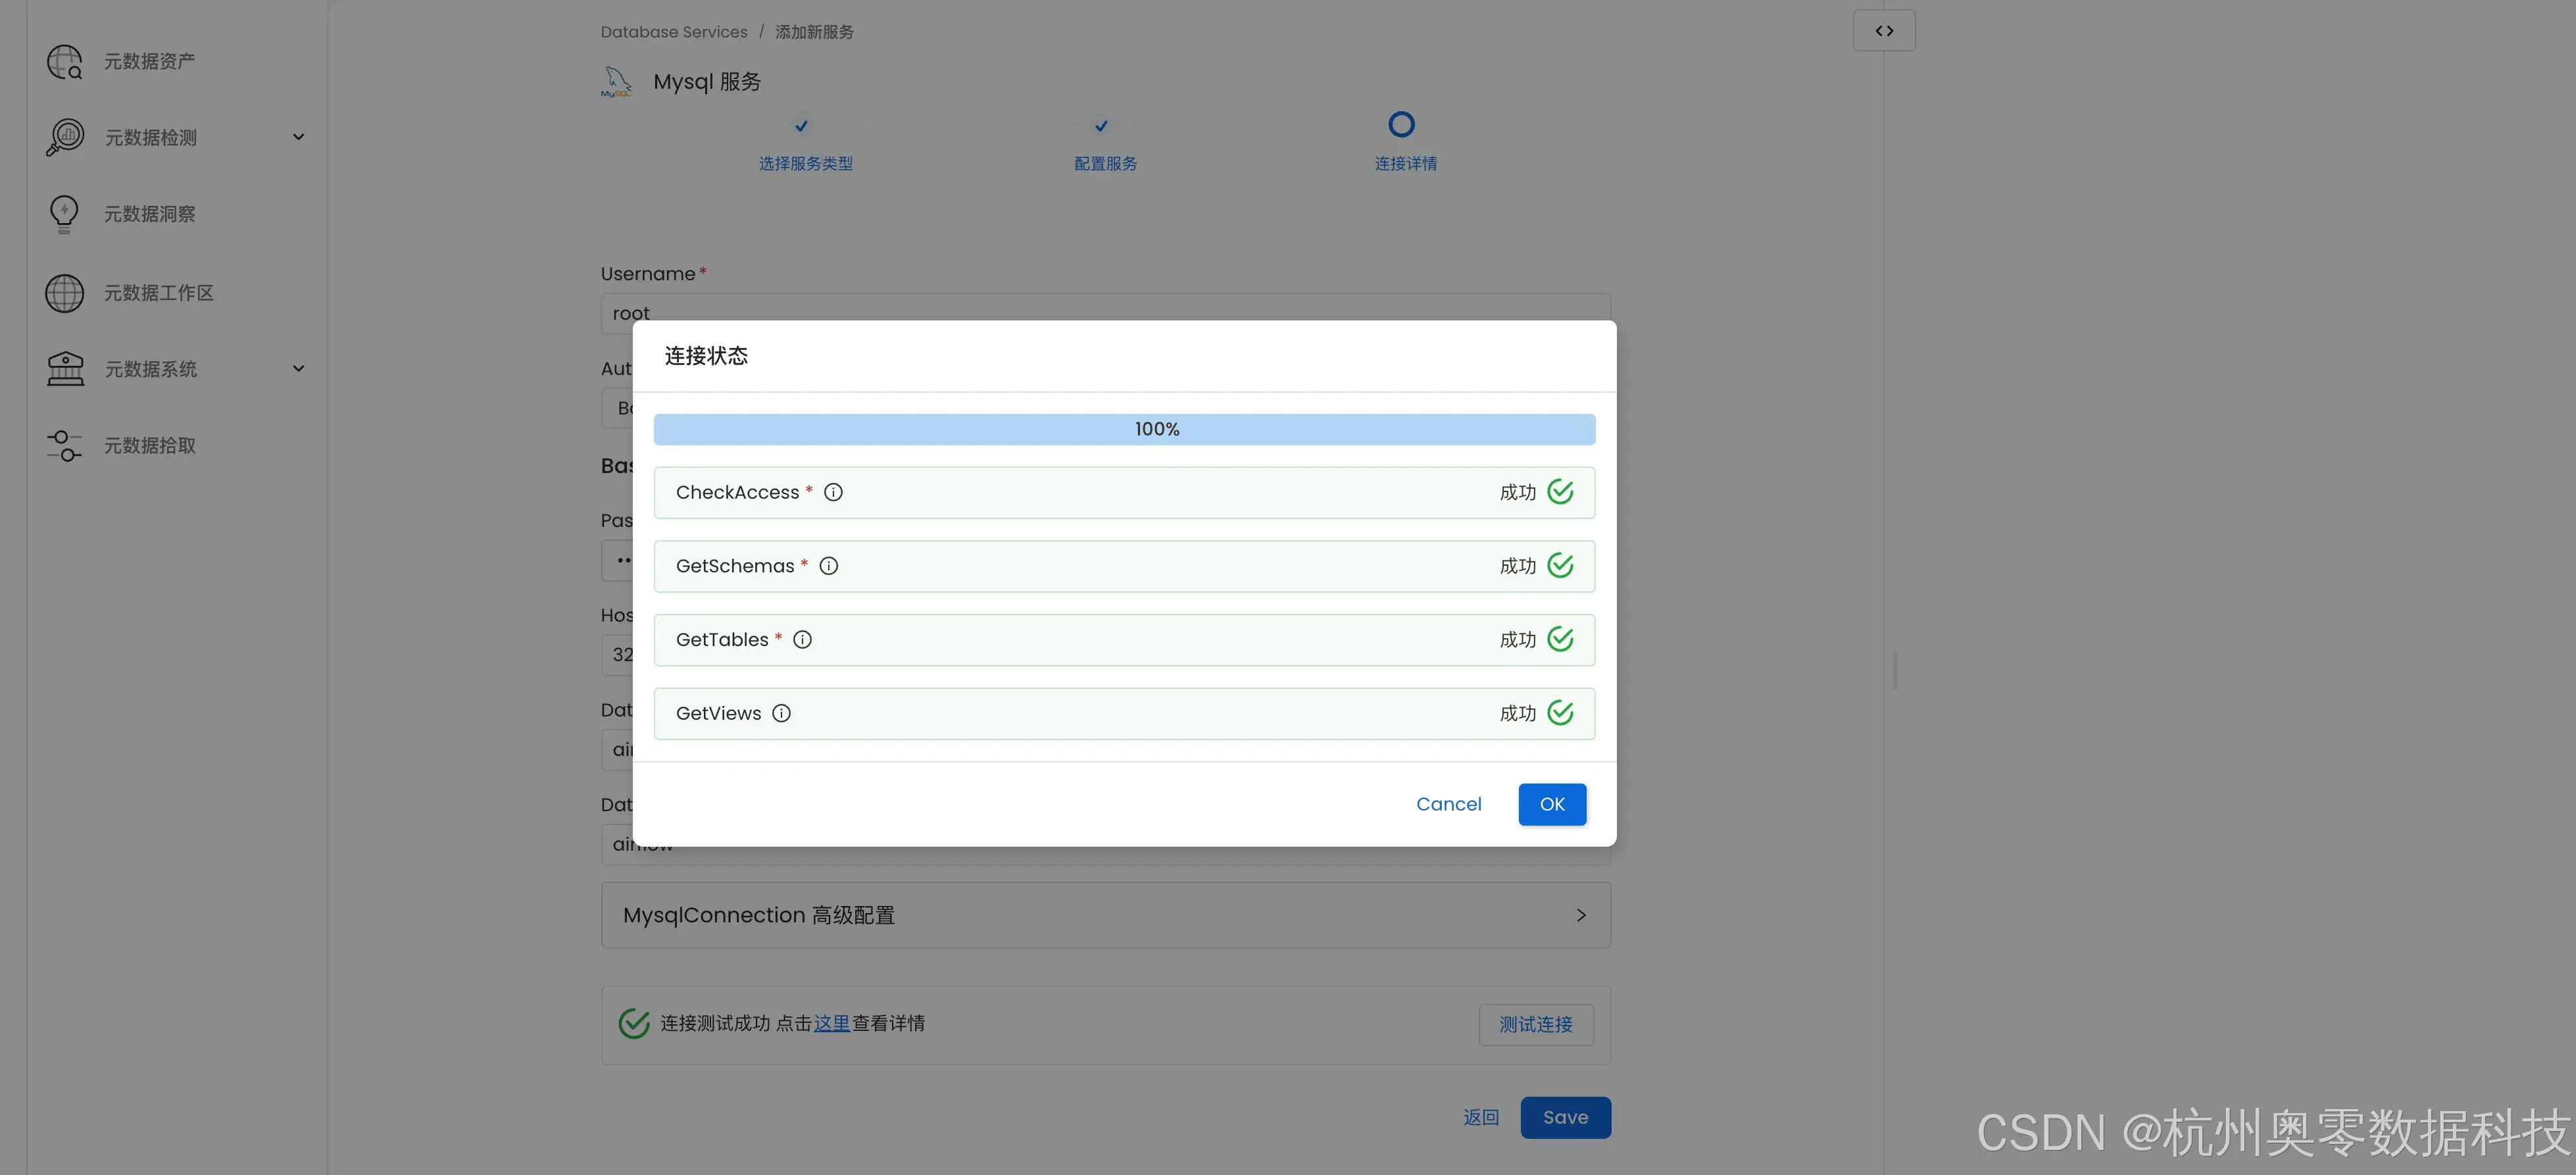
Task: Click OK in connection status dialog
Action: [x=1551, y=804]
